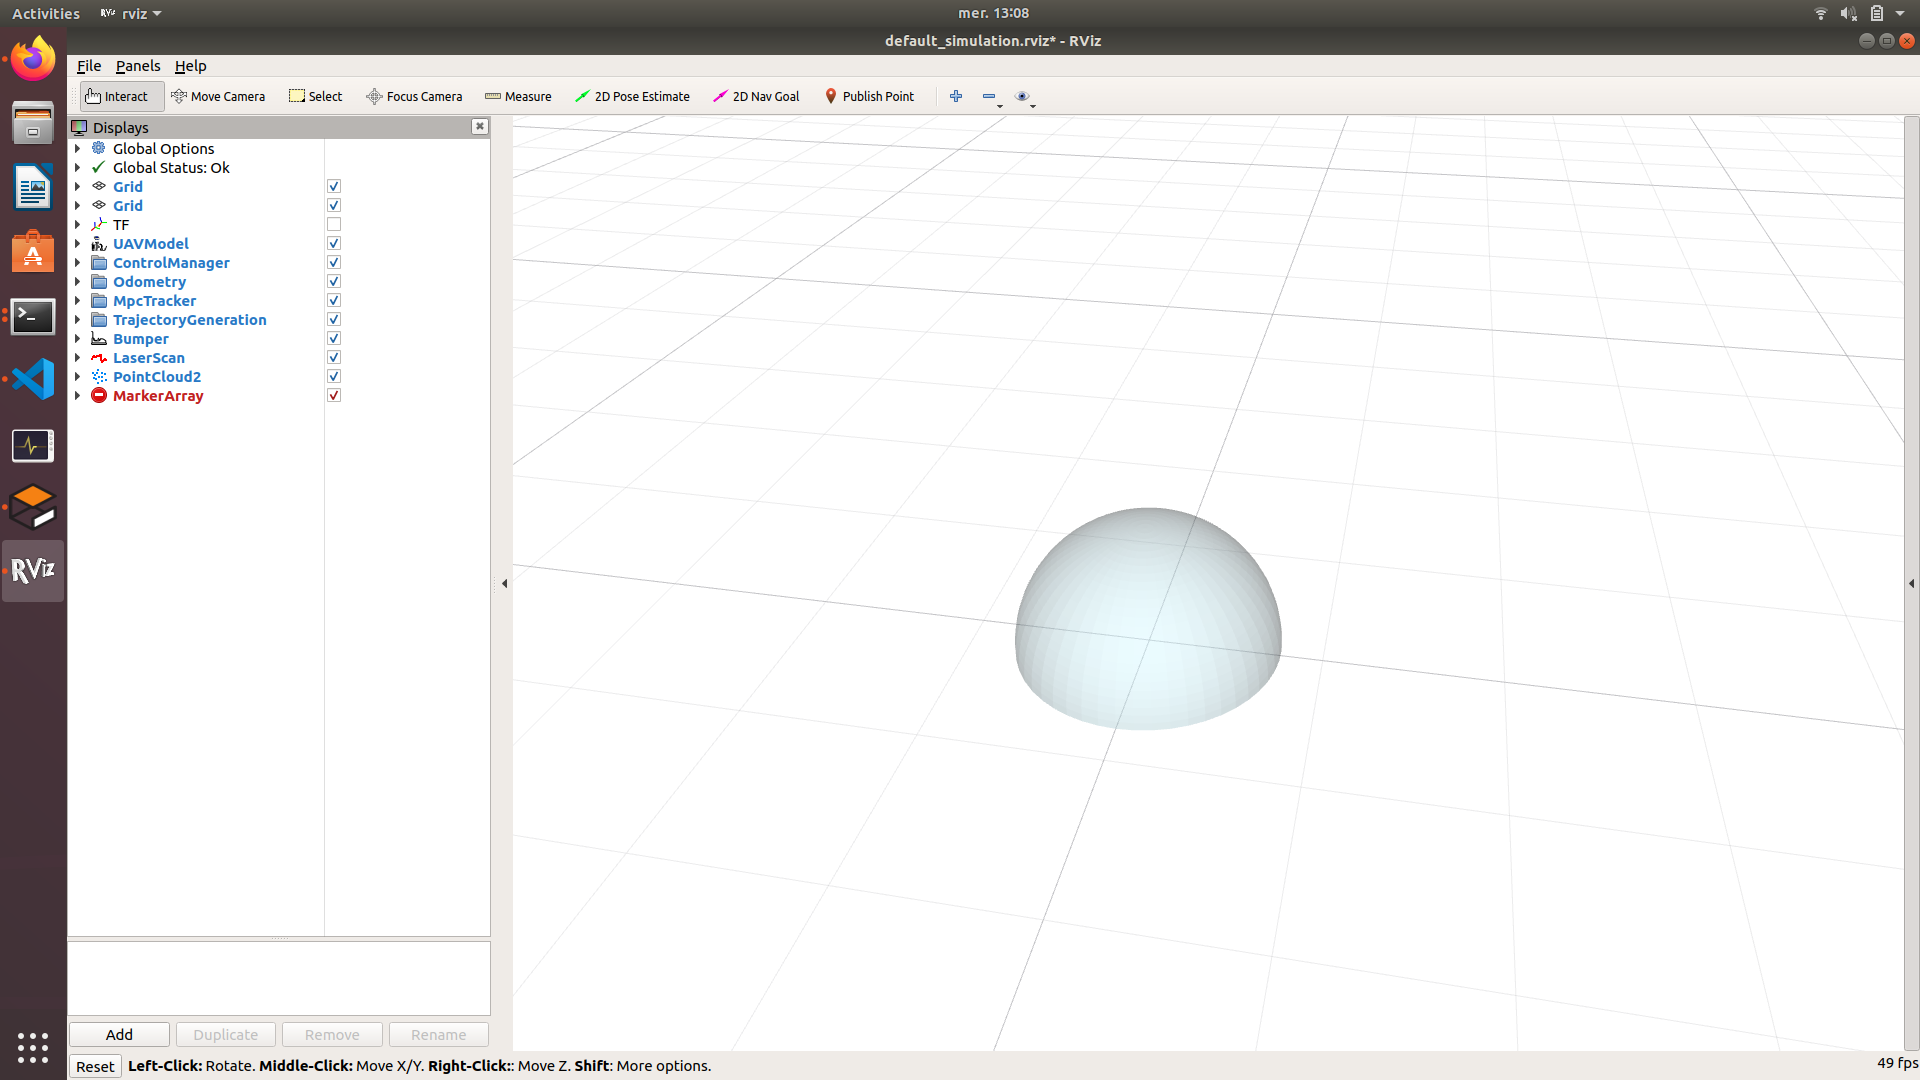
Task: Expand the Global Options tree item
Action: (79, 148)
